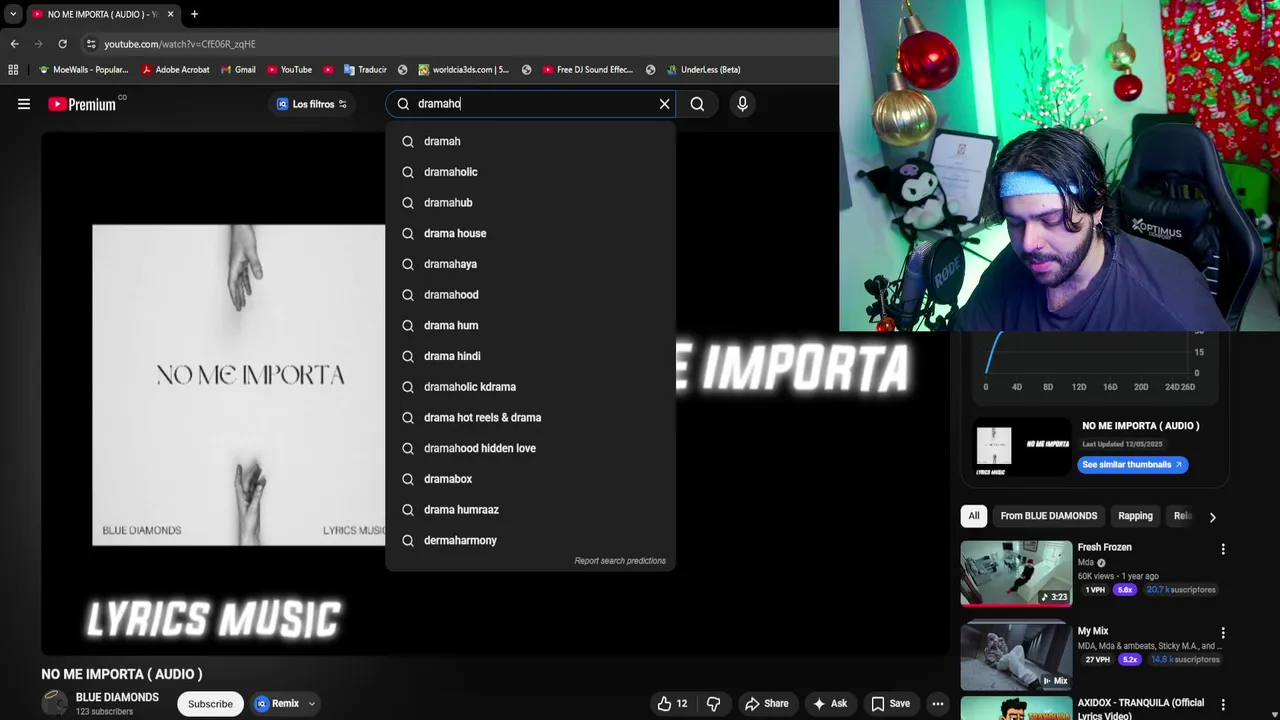Save video to playlist
Viewport: 1280px width, 720px height.
(x=889, y=704)
